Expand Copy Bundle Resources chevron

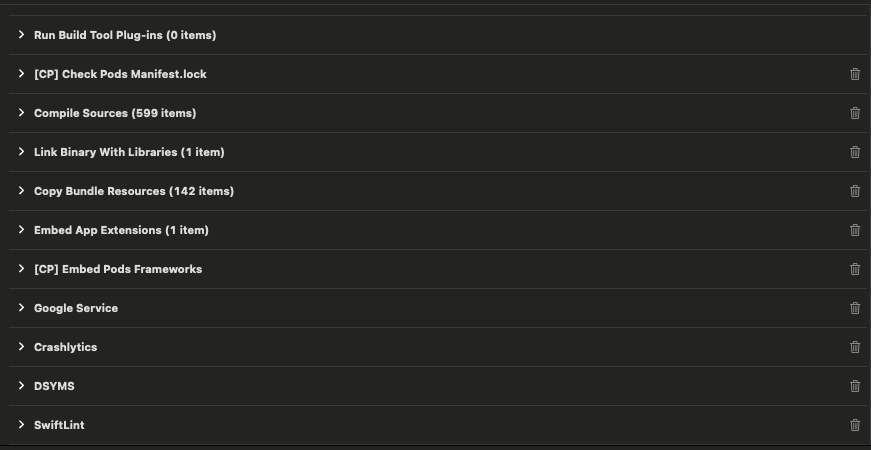21,191
